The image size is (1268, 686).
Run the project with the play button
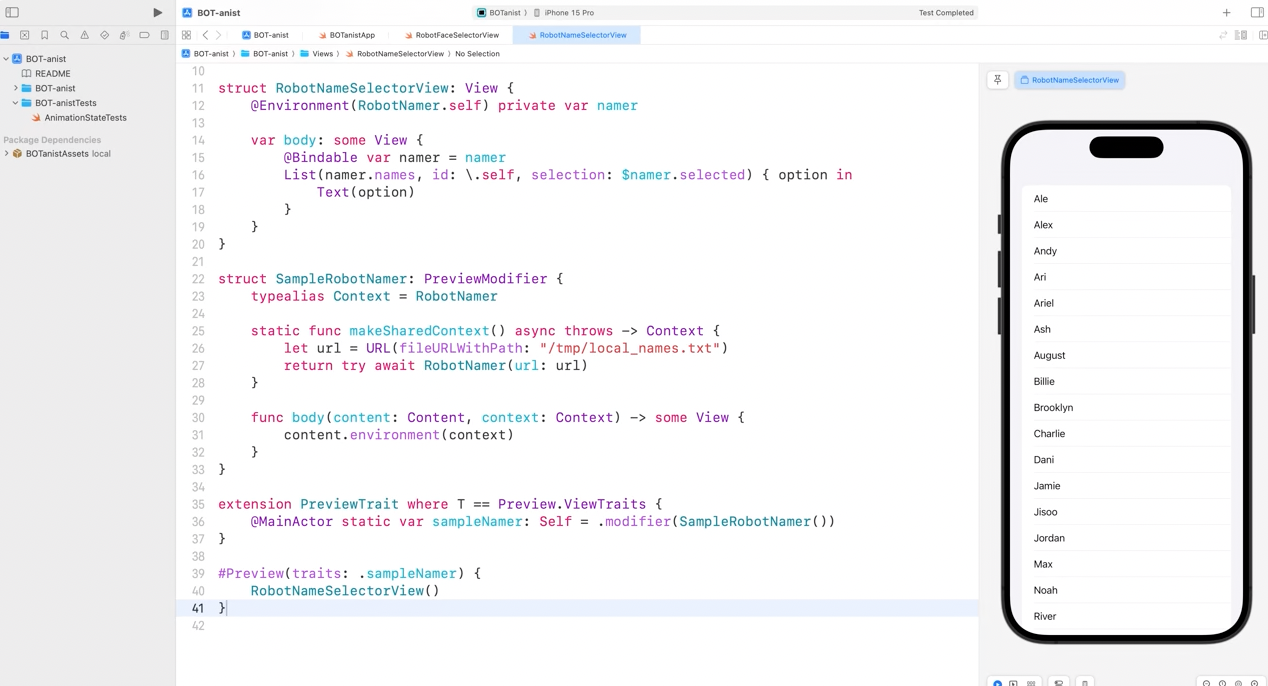[157, 13]
